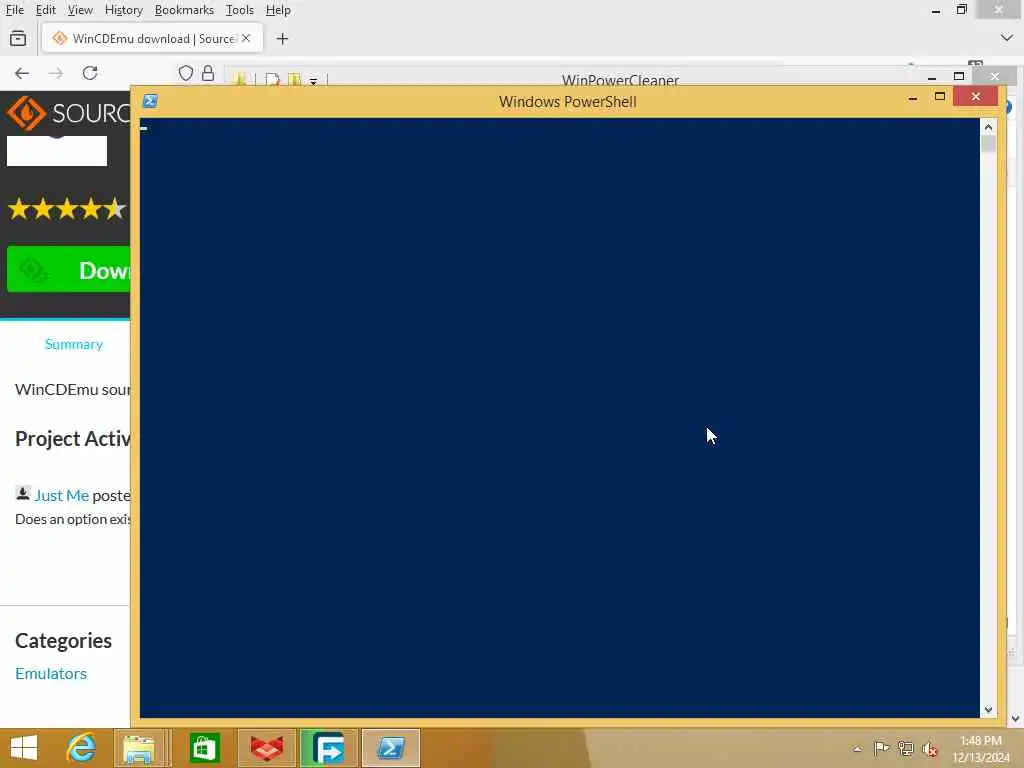Click the muted volume tray icon
The image size is (1024, 768).
point(929,749)
